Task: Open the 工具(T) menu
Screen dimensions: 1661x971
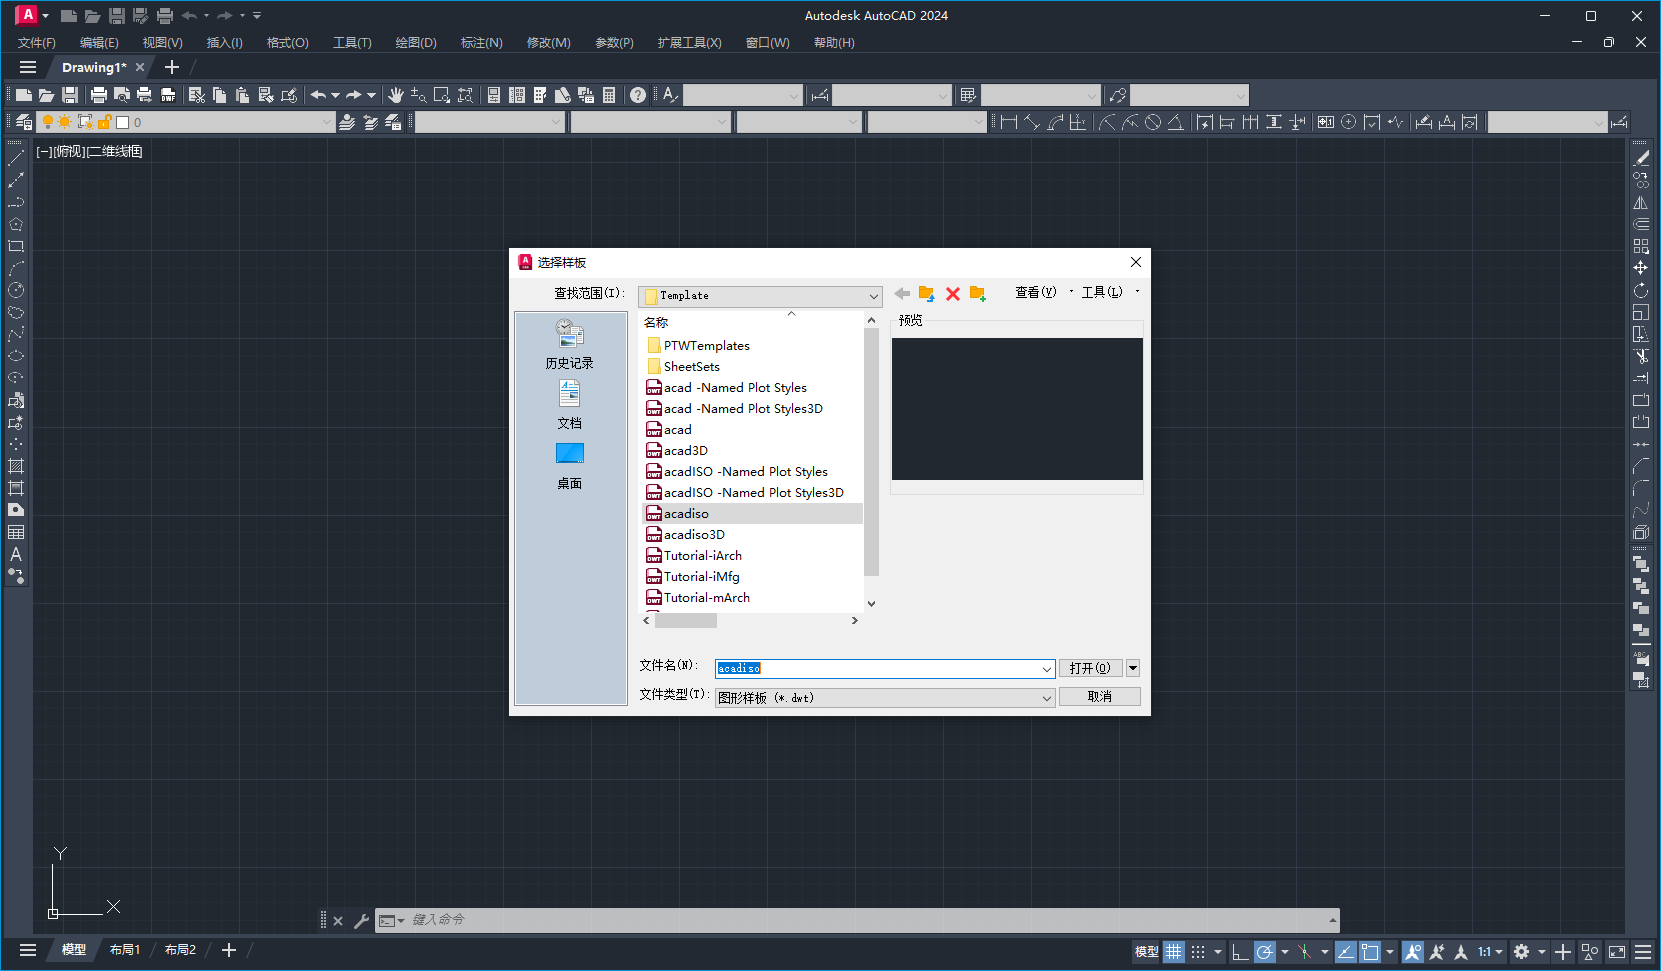Action: click(x=352, y=42)
